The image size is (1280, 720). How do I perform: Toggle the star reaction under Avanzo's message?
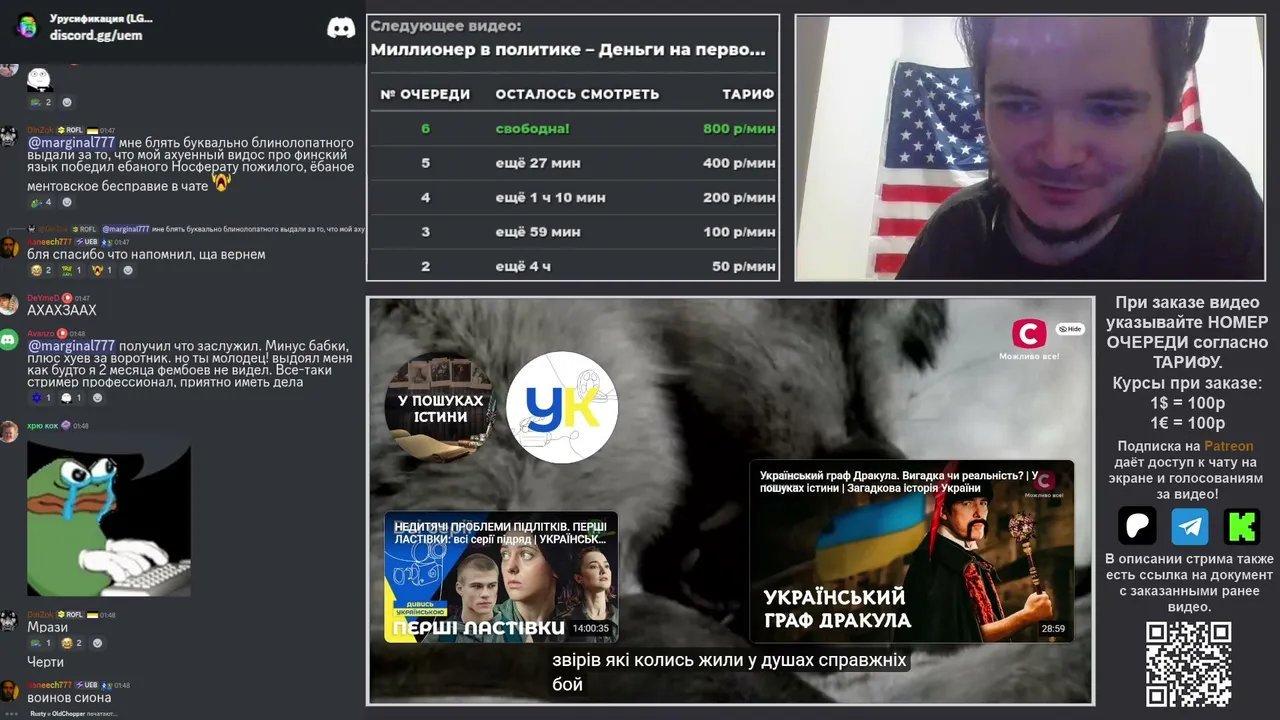pyautogui.click(x=41, y=397)
